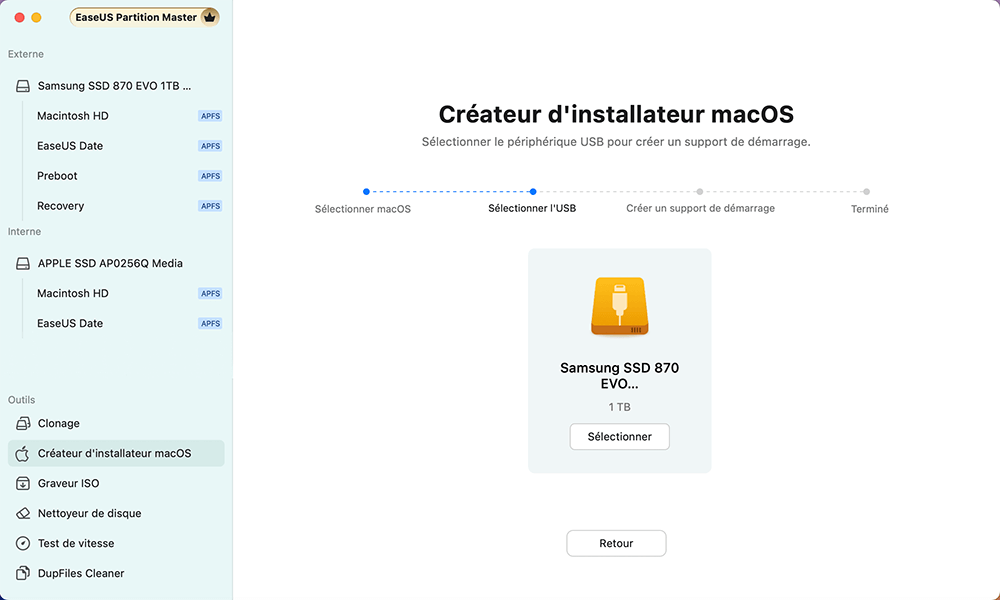Go to the Sélectionner macOS step

365,209
